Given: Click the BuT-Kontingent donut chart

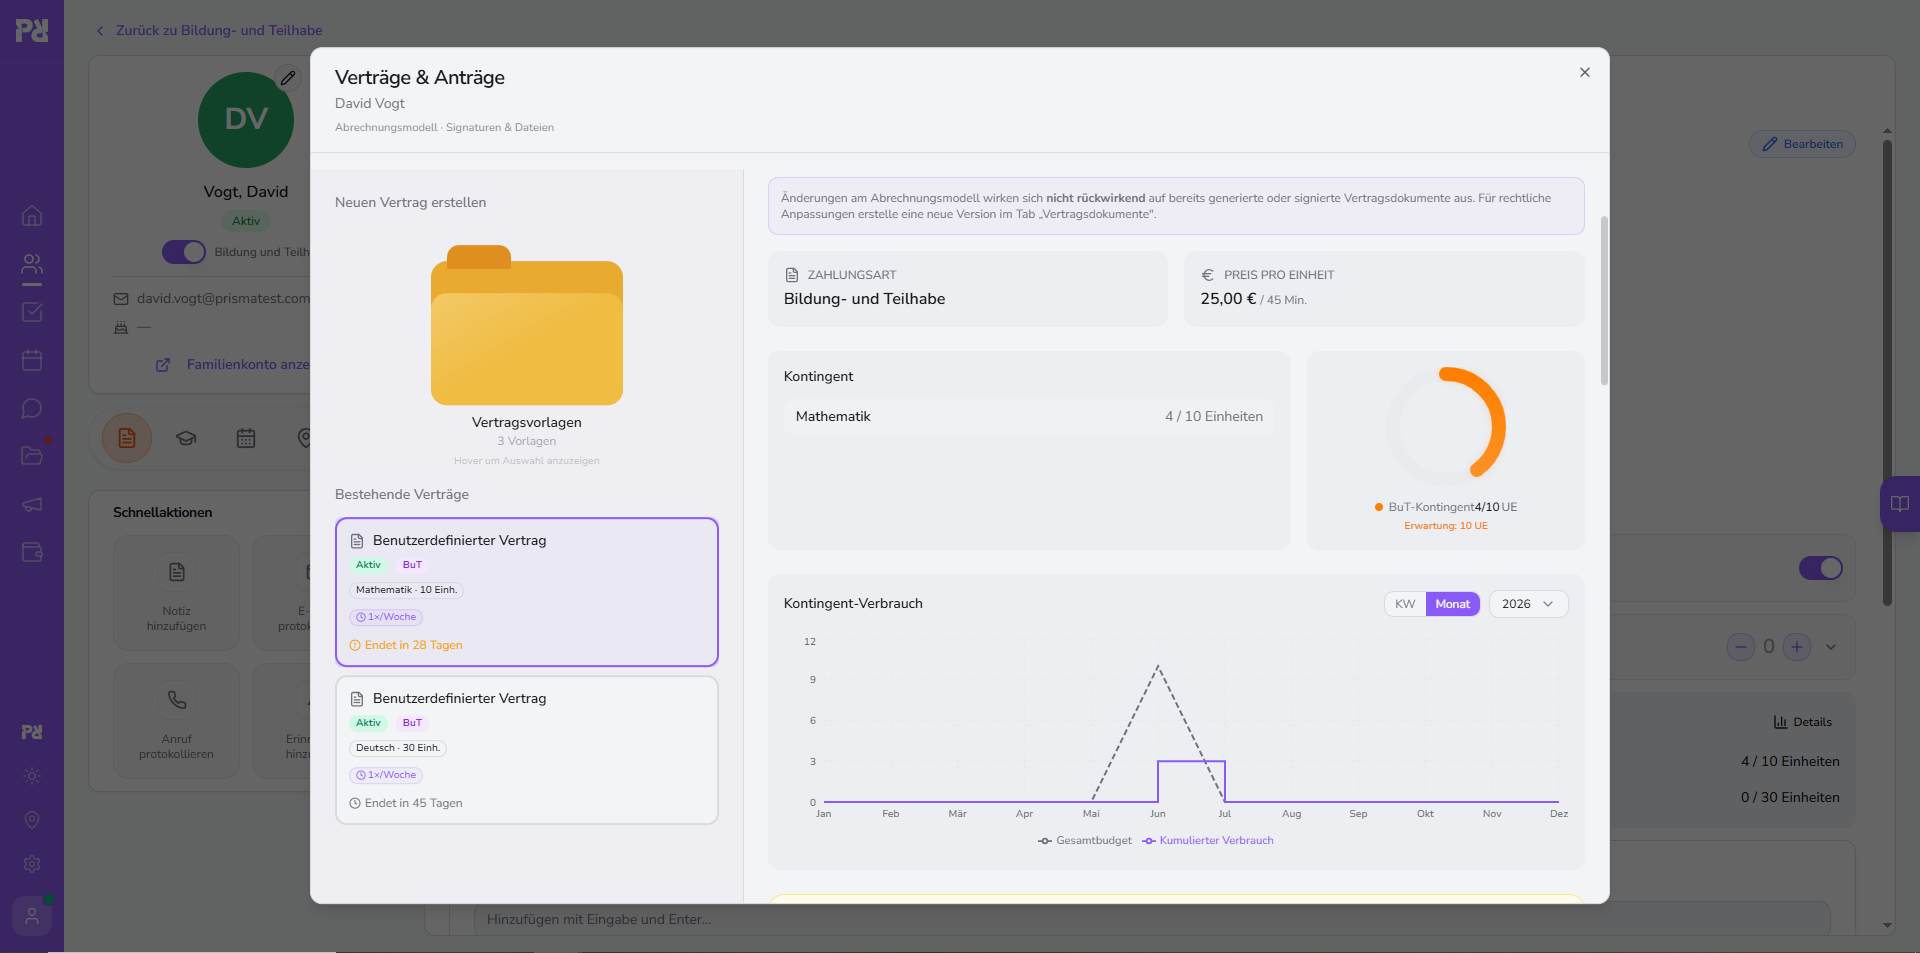Looking at the screenshot, I should 1446,427.
